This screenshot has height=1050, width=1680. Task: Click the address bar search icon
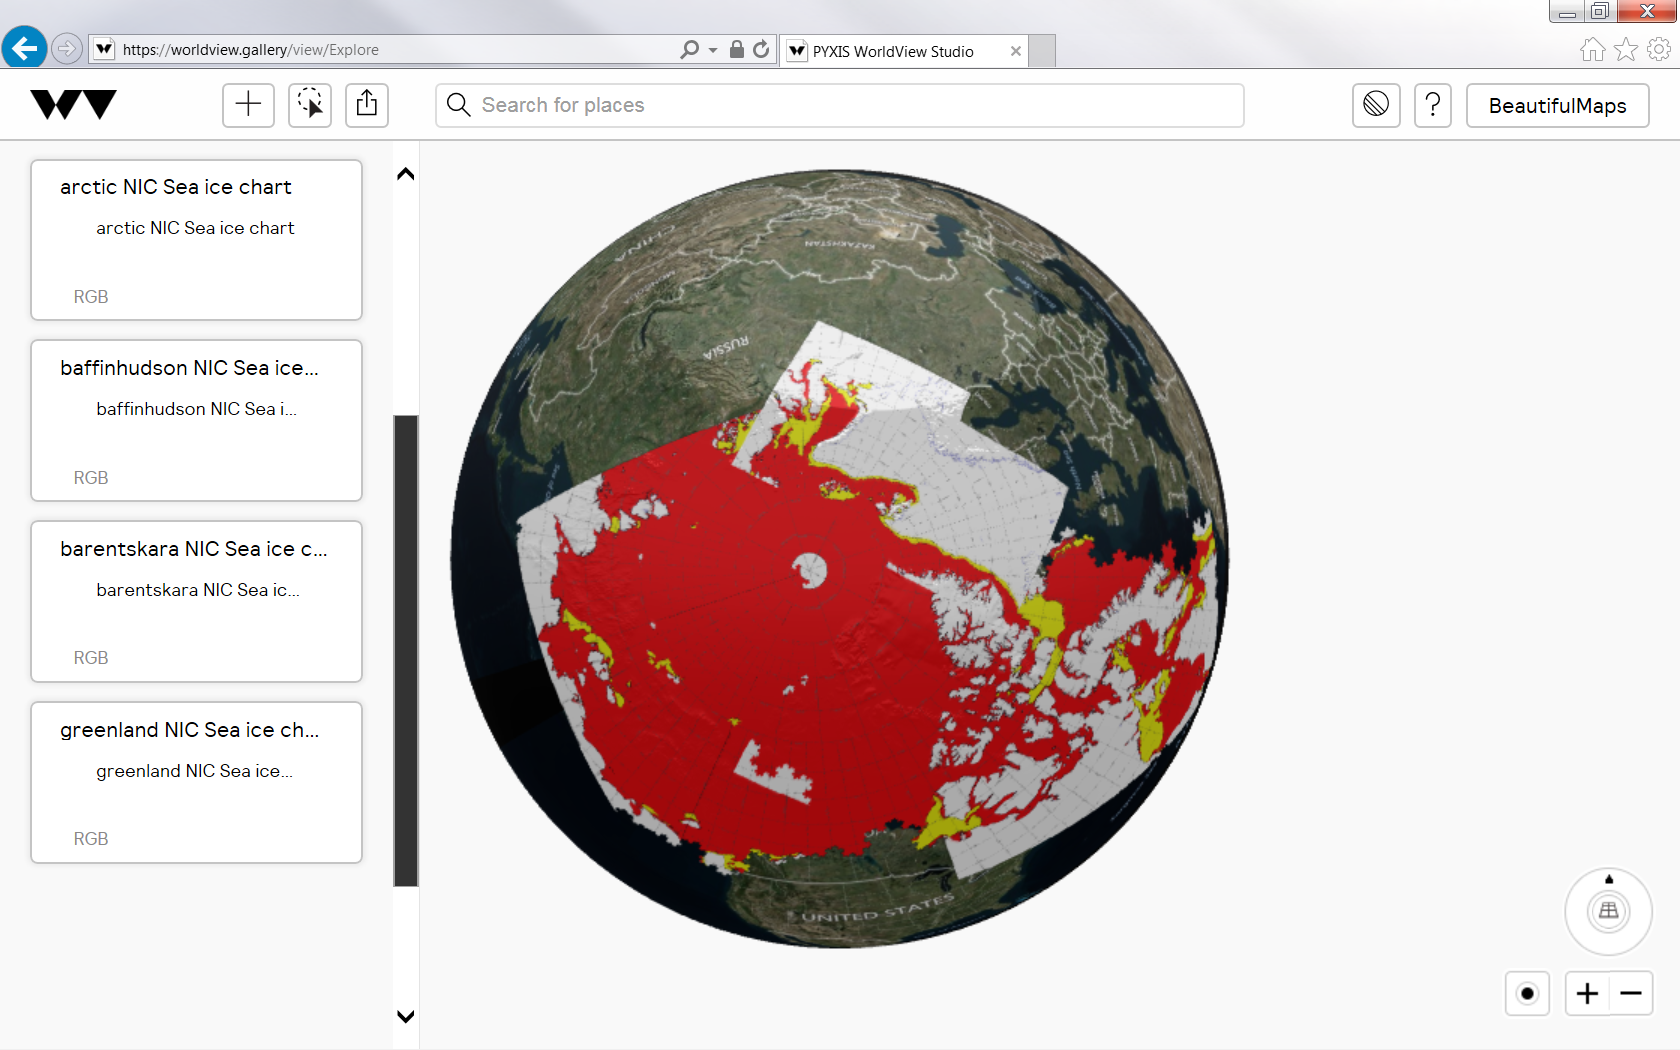tap(689, 49)
